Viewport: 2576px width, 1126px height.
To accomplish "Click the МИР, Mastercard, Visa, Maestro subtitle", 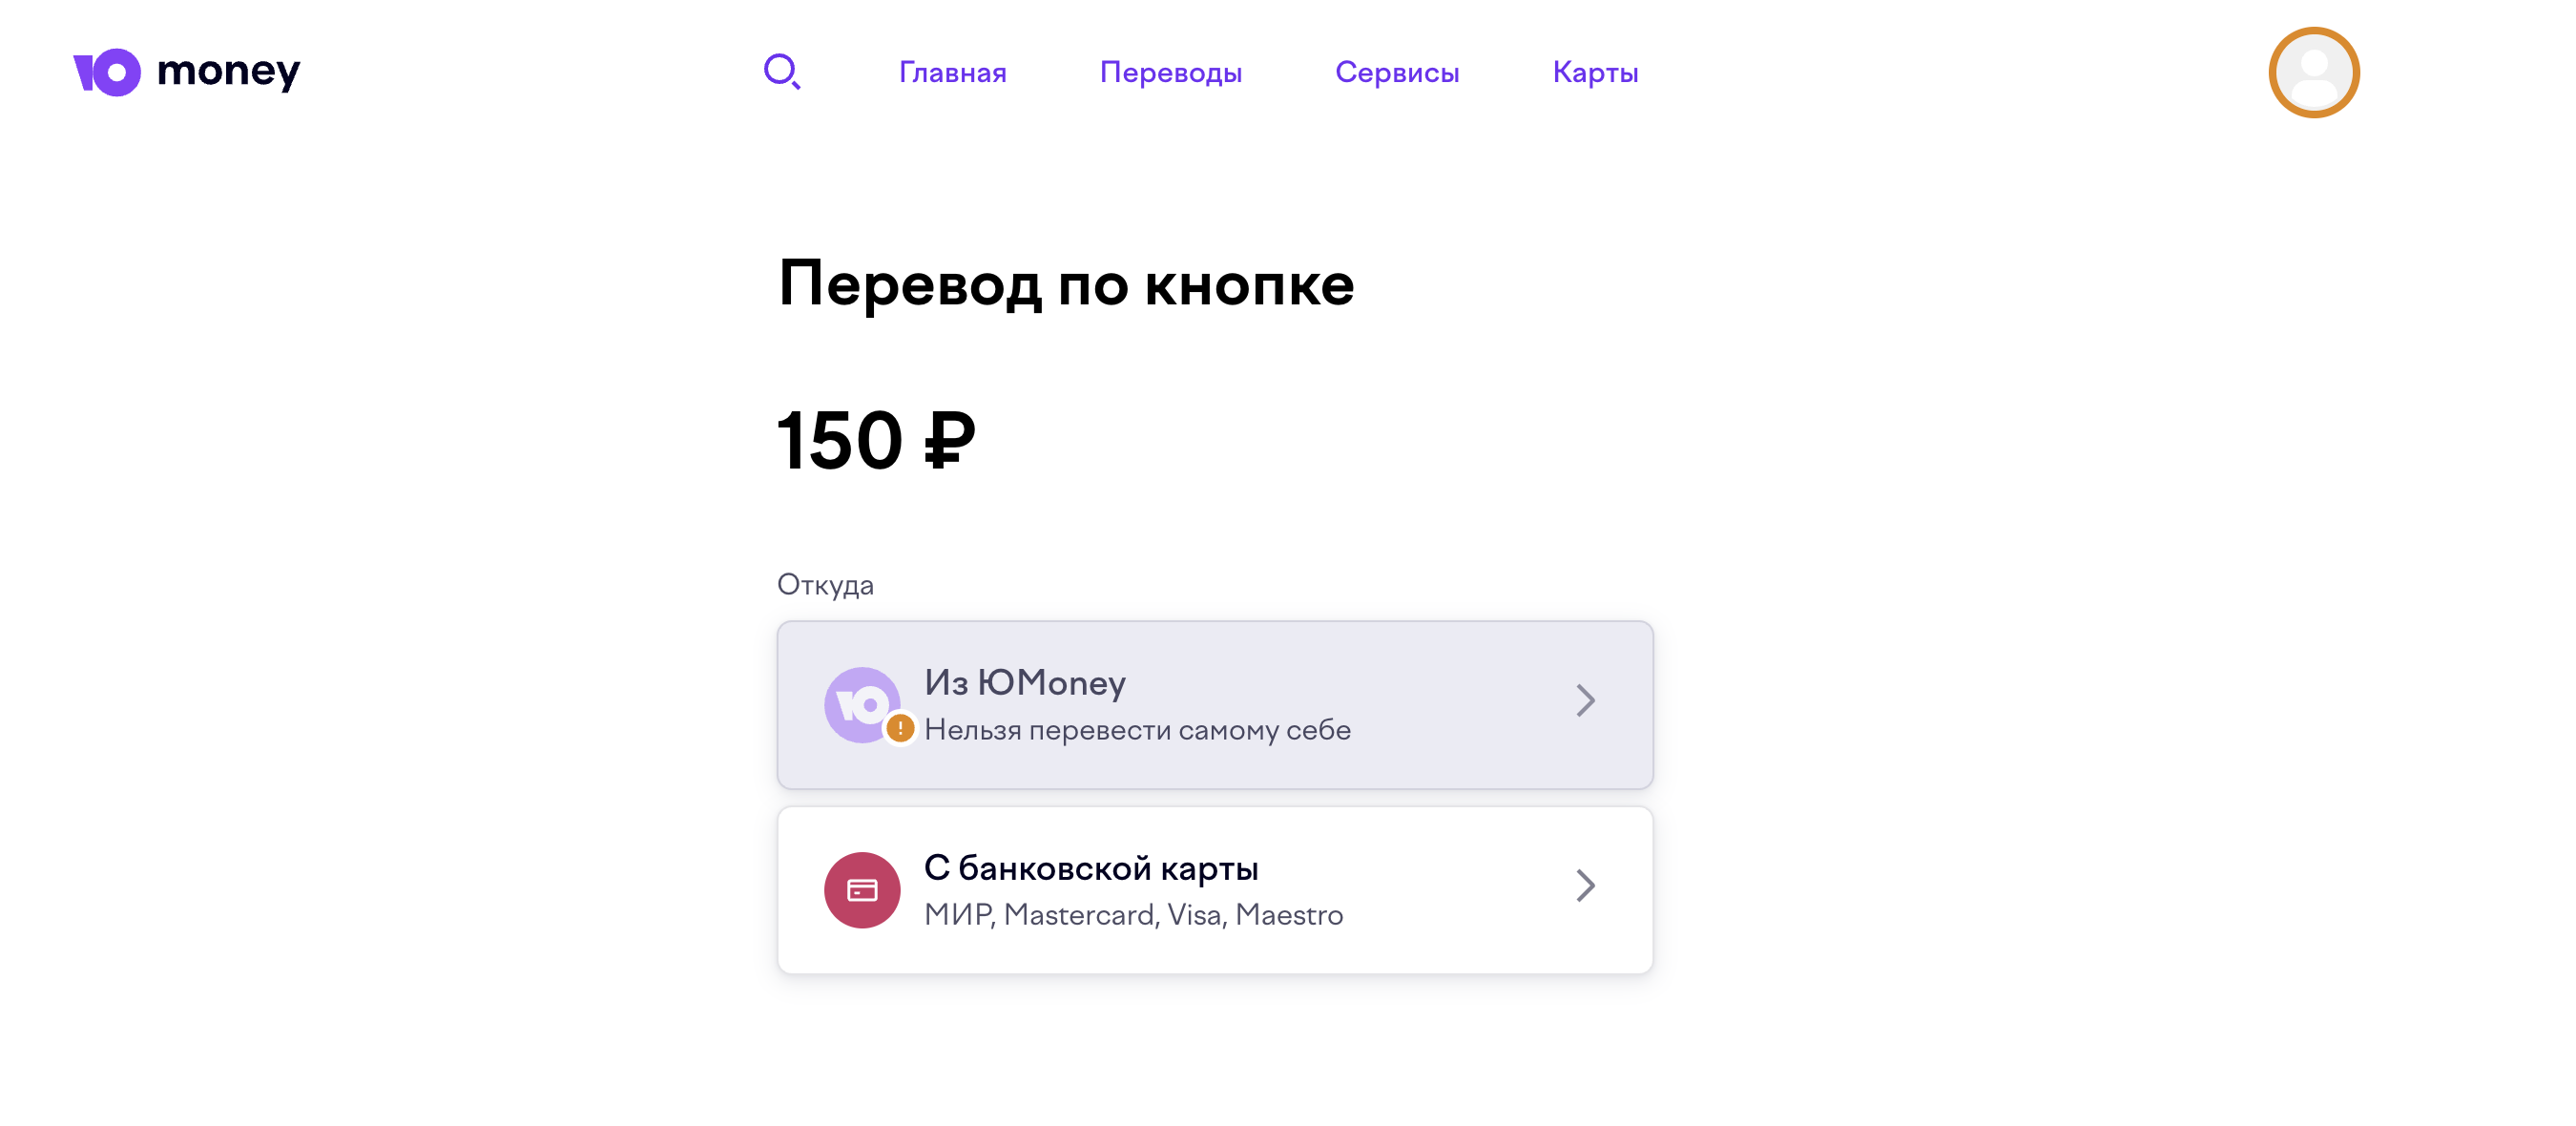I will (x=1133, y=915).
